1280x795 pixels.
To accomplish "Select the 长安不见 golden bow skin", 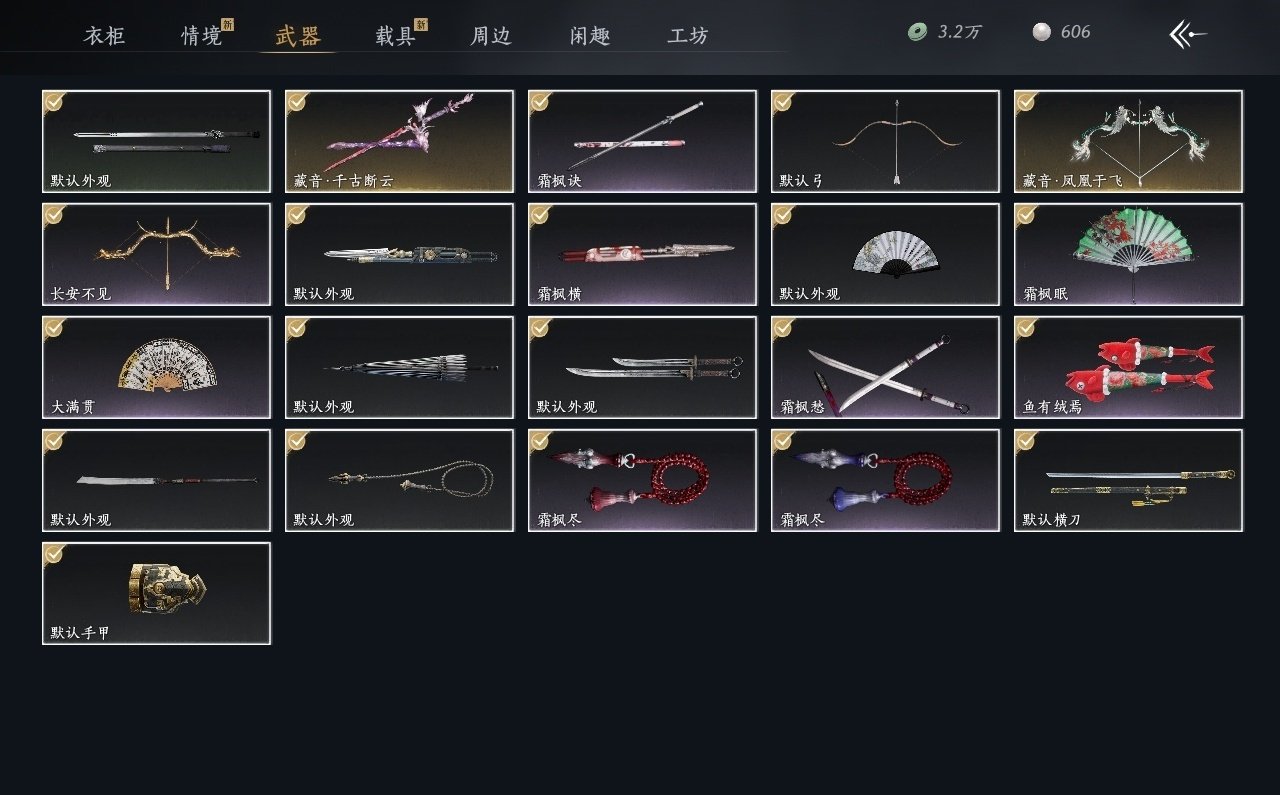I will click(156, 254).
